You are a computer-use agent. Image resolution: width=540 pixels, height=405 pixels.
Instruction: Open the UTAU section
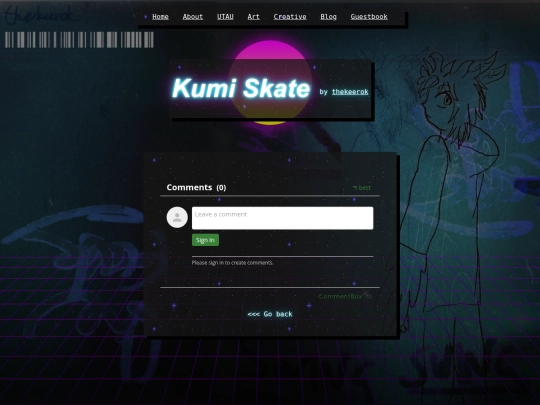[225, 17]
